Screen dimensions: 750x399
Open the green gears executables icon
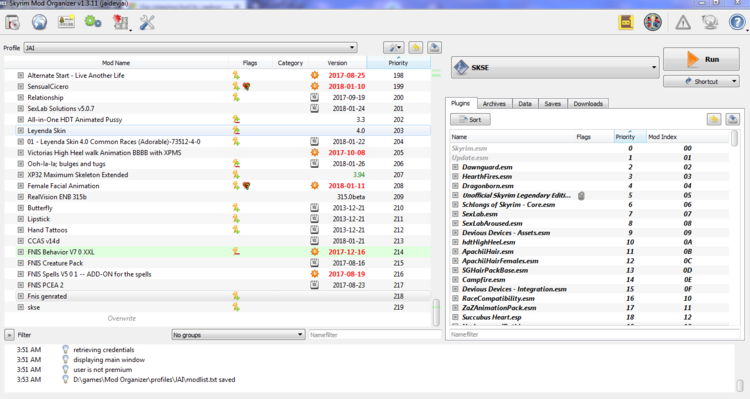point(93,22)
